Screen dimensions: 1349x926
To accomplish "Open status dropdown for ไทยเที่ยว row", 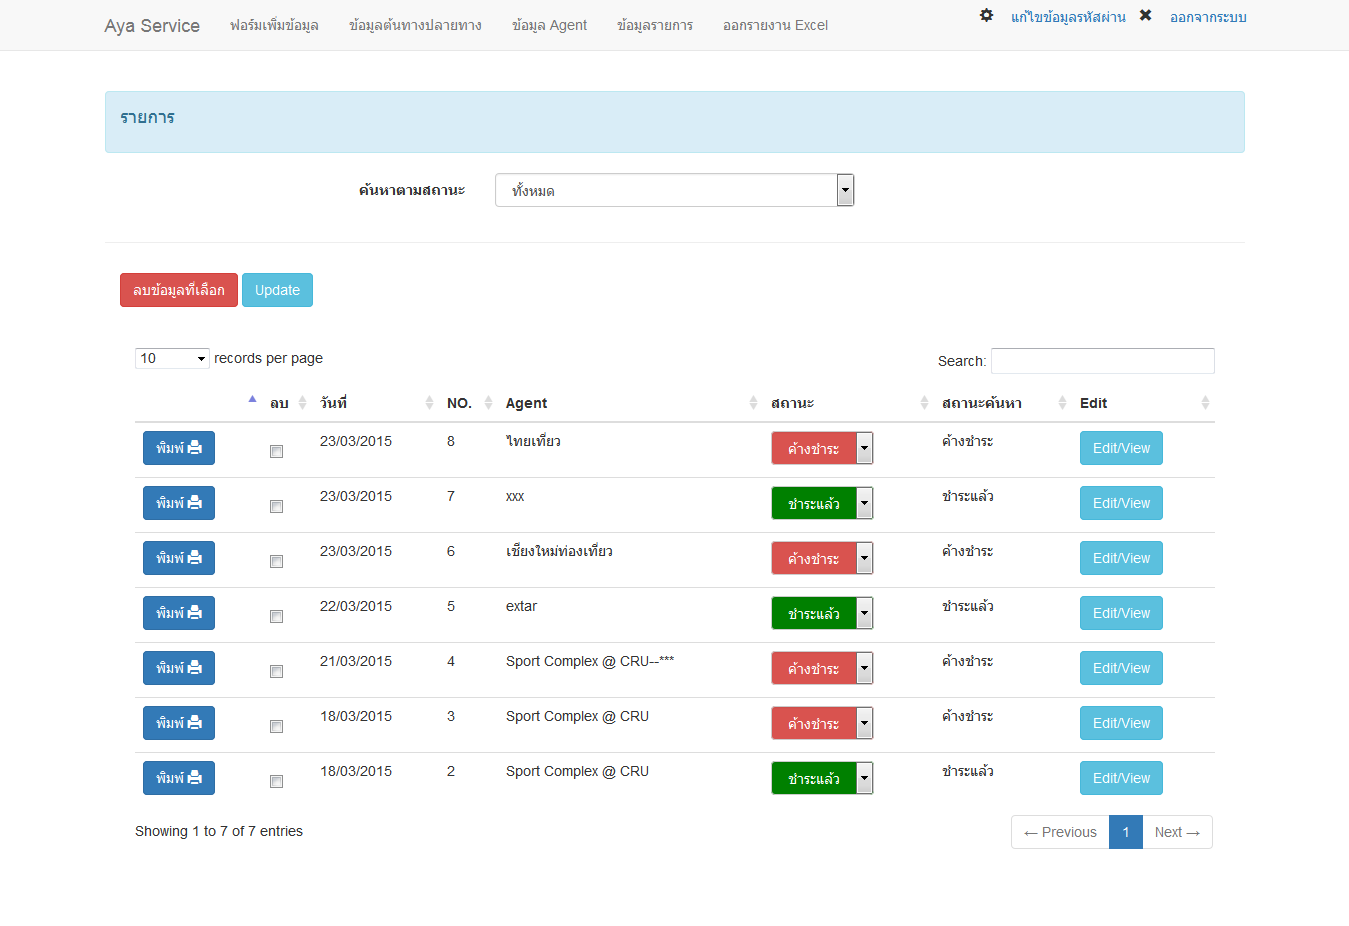I will 864,448.
